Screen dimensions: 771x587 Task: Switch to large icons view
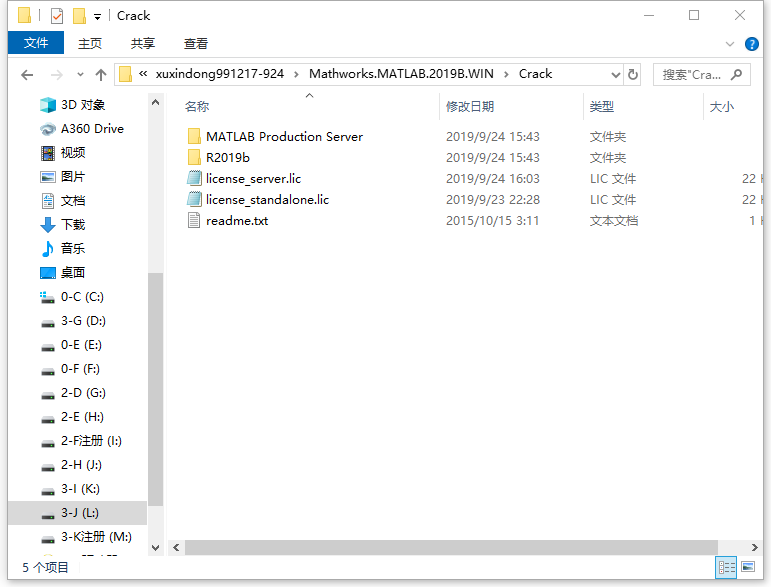tap(748, 567)
